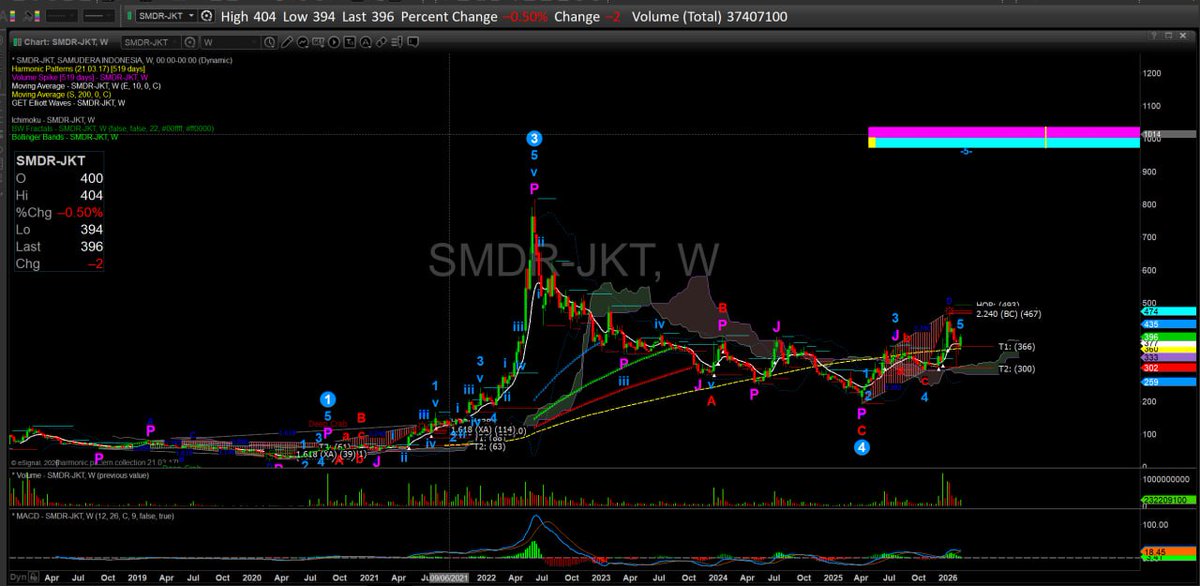The width and height of the screenshot is (1200, 586).
Task: Open the link/attach chart icon
Action: pos(381,42)
